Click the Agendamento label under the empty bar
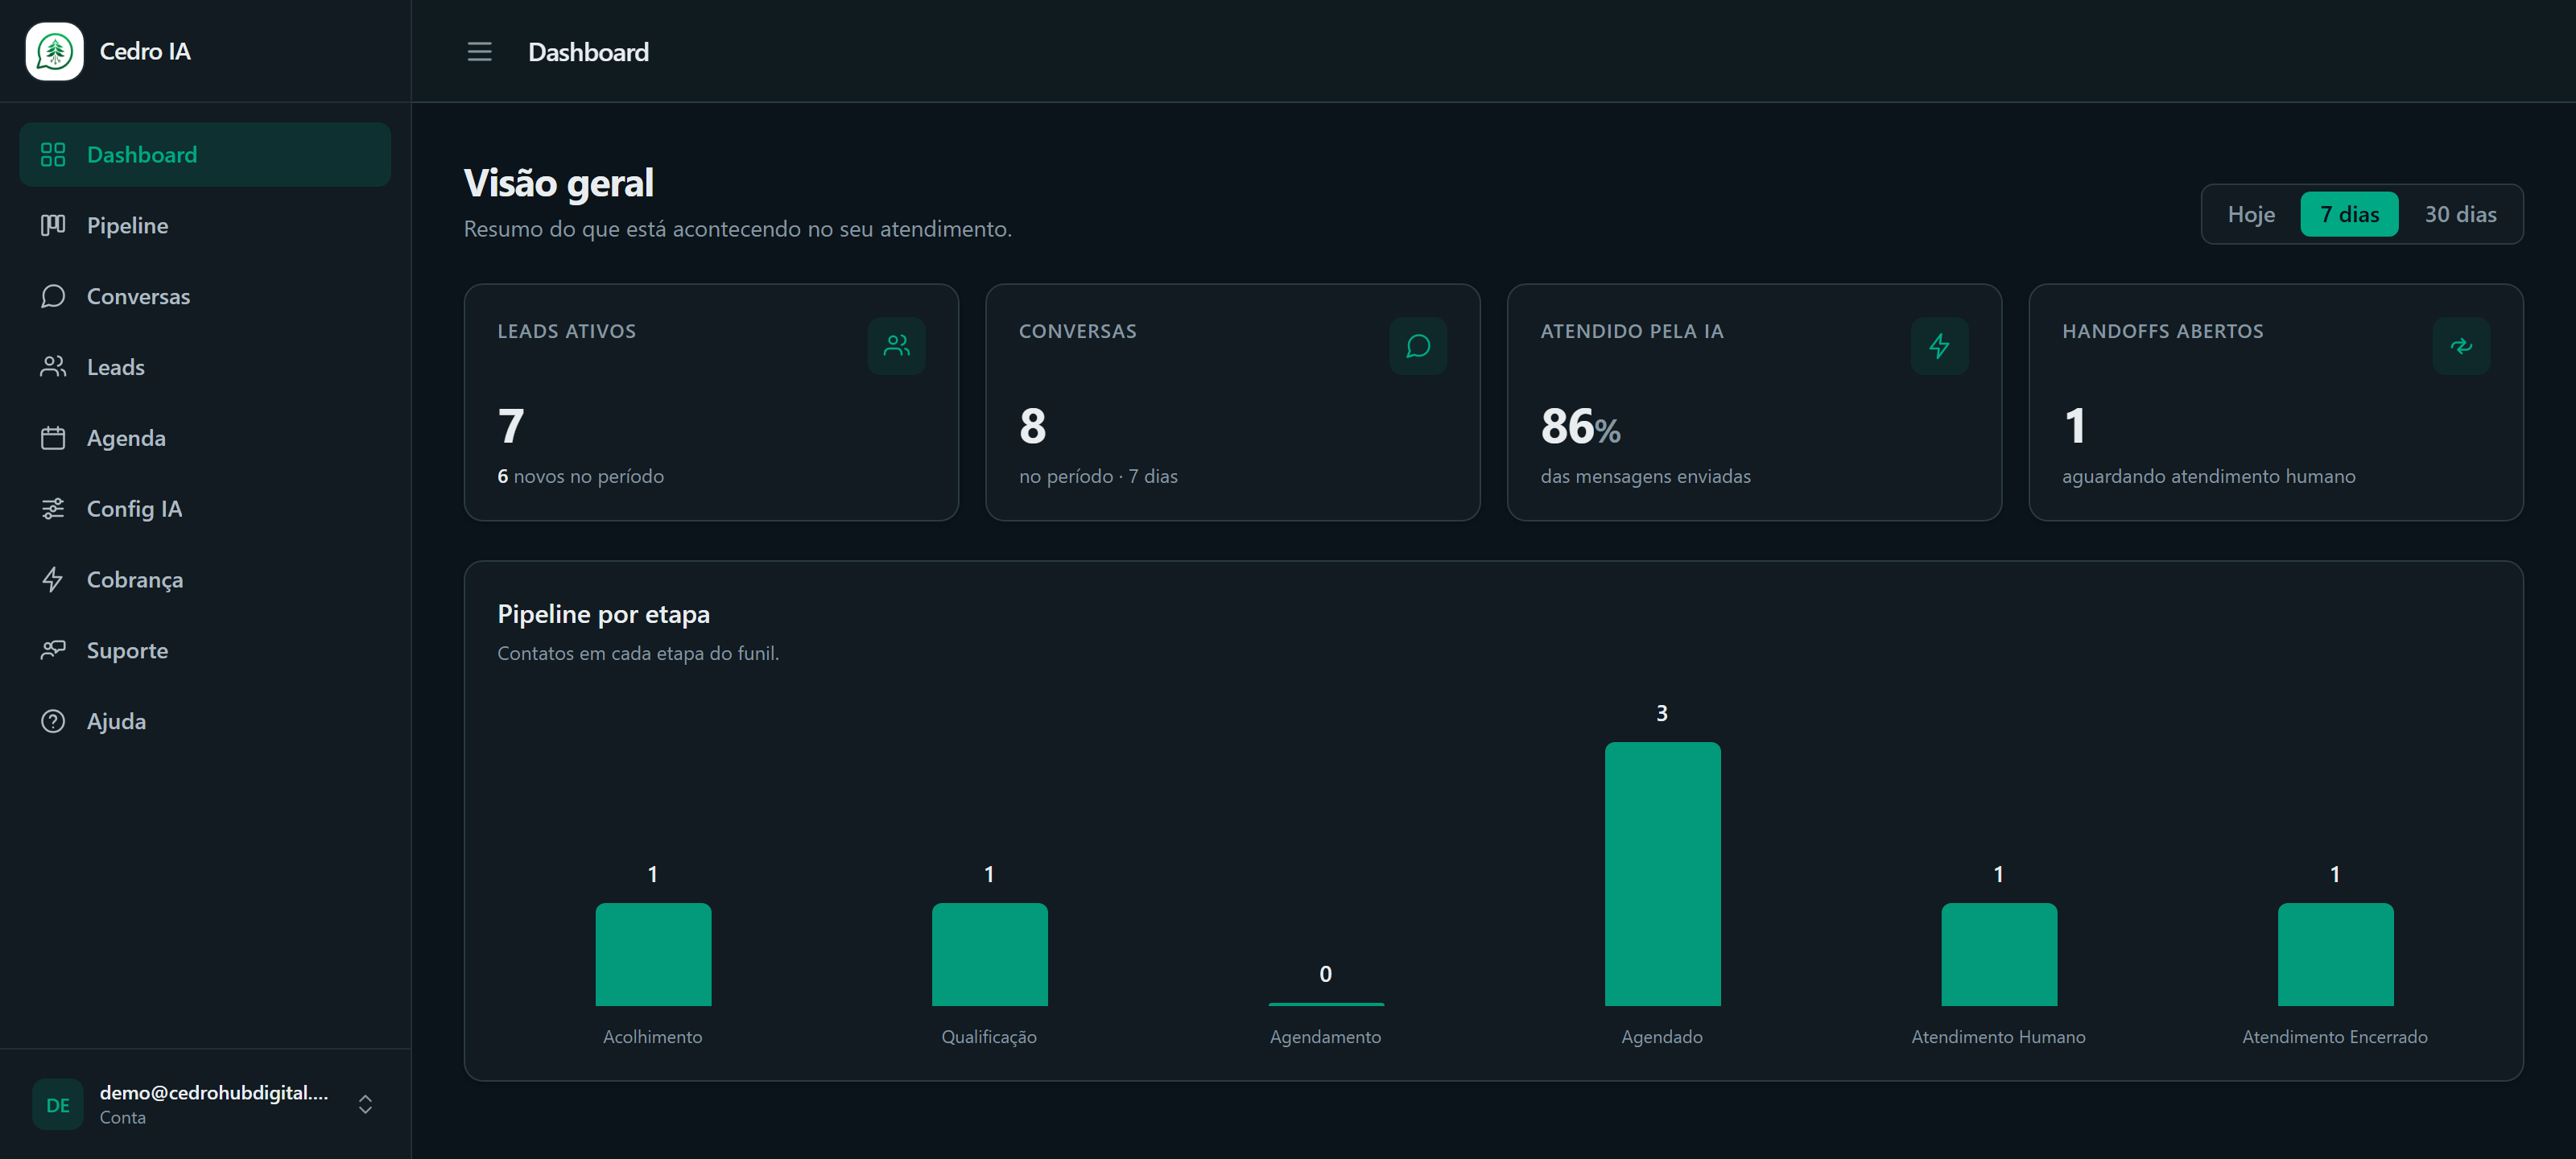The image size is (2576, 1159). 1325,1037
